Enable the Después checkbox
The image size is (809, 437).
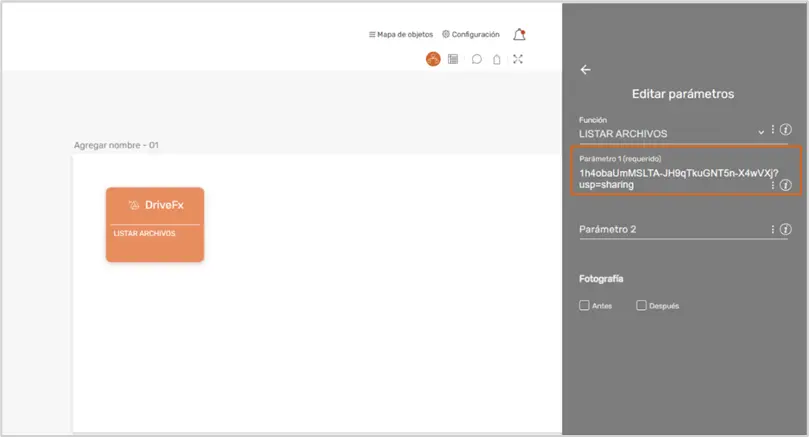(x=641, y=305)
